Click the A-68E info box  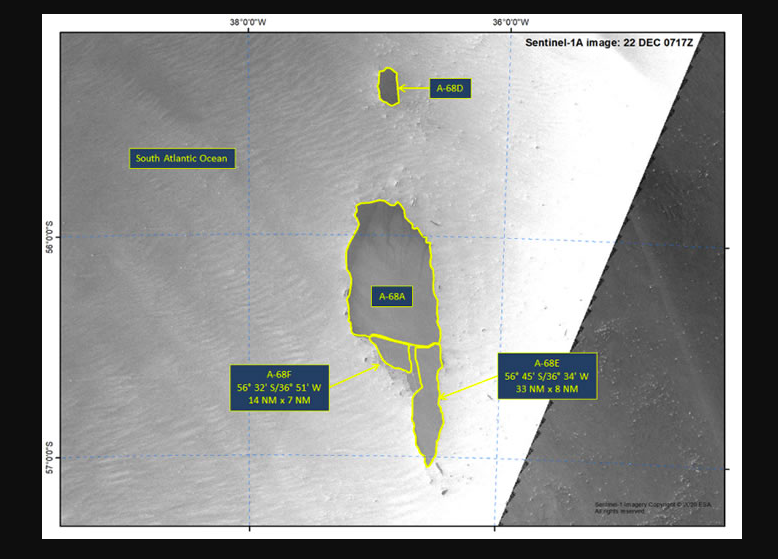[x=547, y=376]
